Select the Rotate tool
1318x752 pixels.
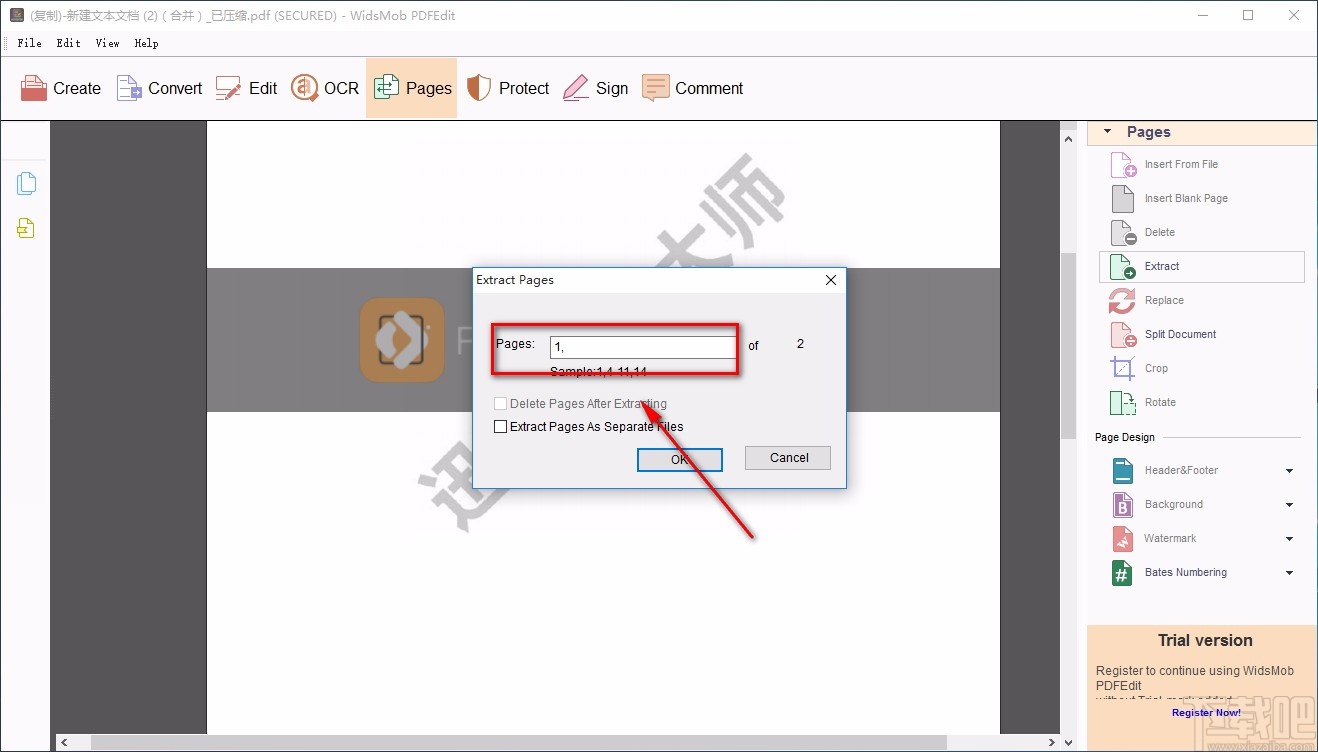(1160, 402)
